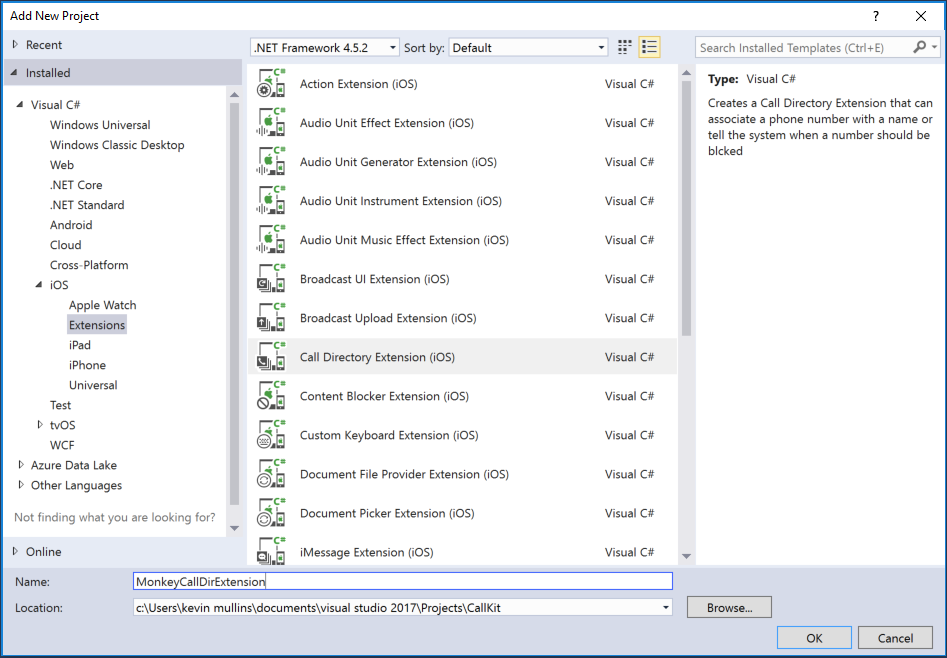Click inside the Name input field
The image size is (947, 658).
click(x=400, y=581)
